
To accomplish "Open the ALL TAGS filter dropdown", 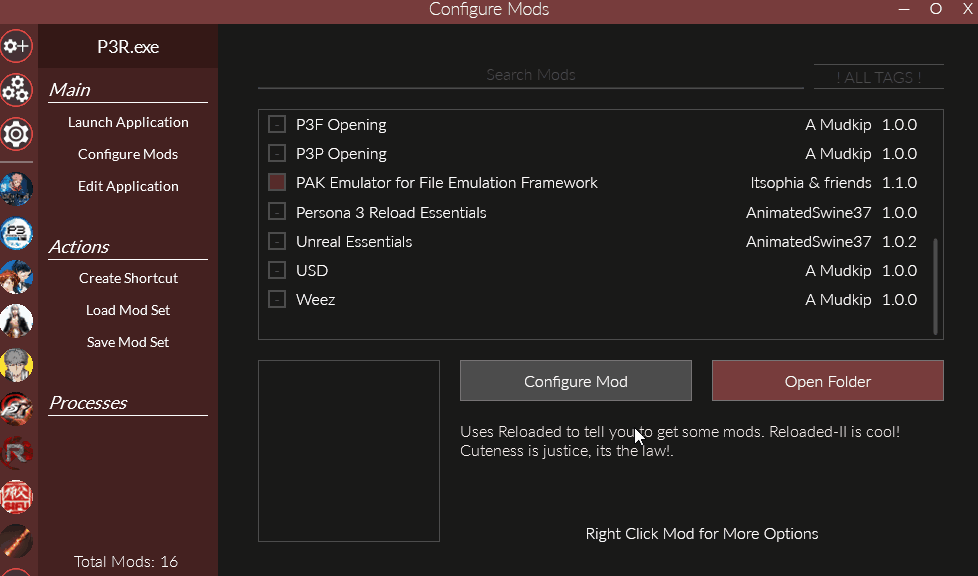I will tap(878, 77).
